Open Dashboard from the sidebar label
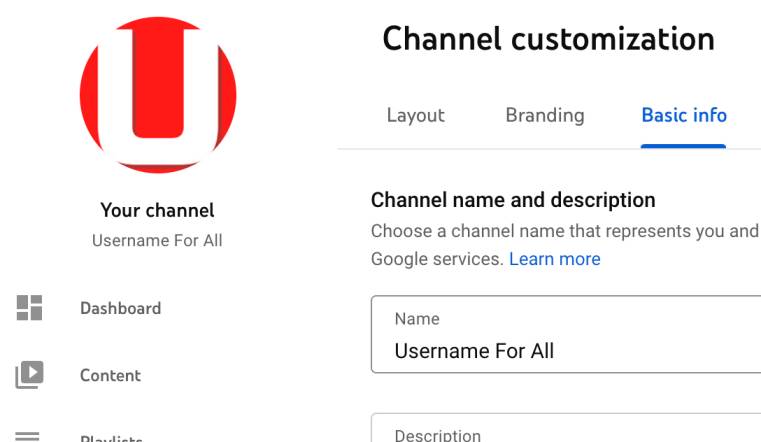The height and width of the screenshot is (442, 761). tap(120, 308)
